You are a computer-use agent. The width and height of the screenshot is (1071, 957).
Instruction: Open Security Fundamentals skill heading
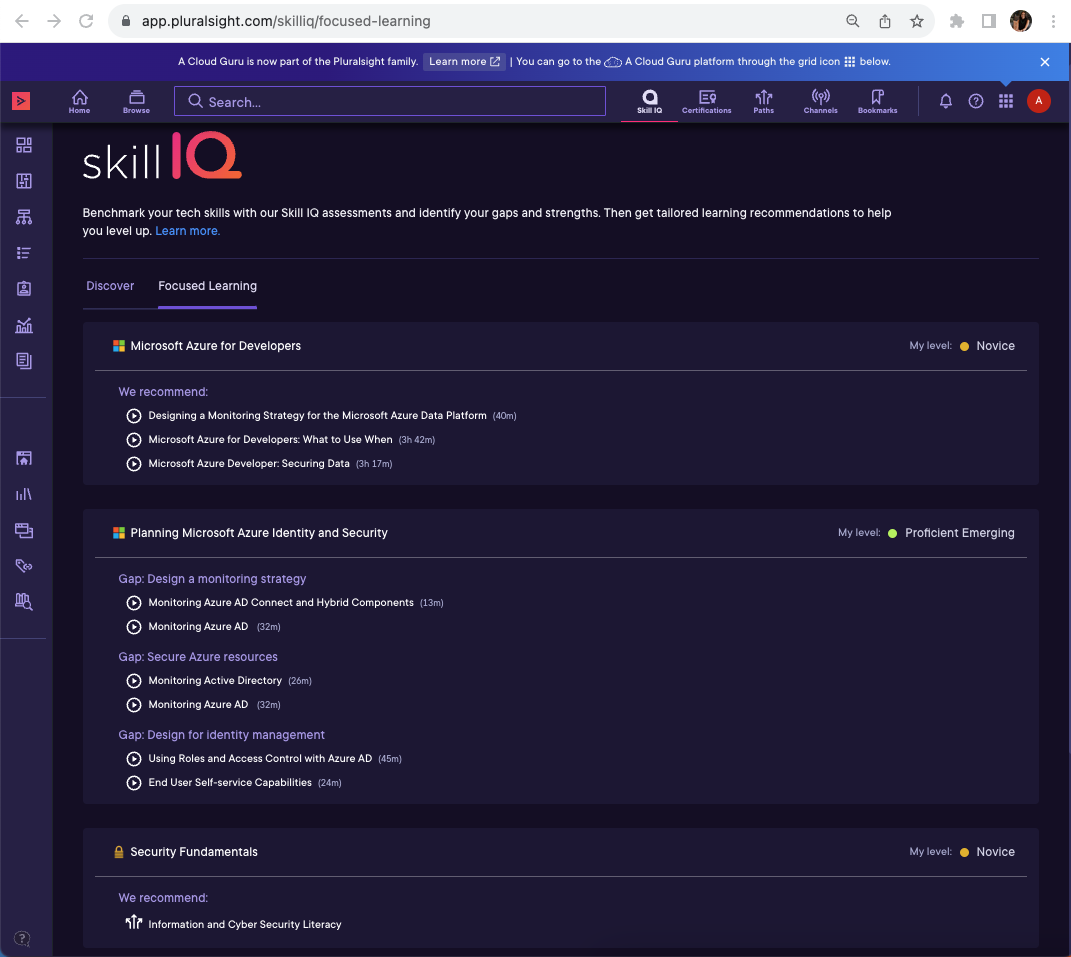[x=194, y=852]
